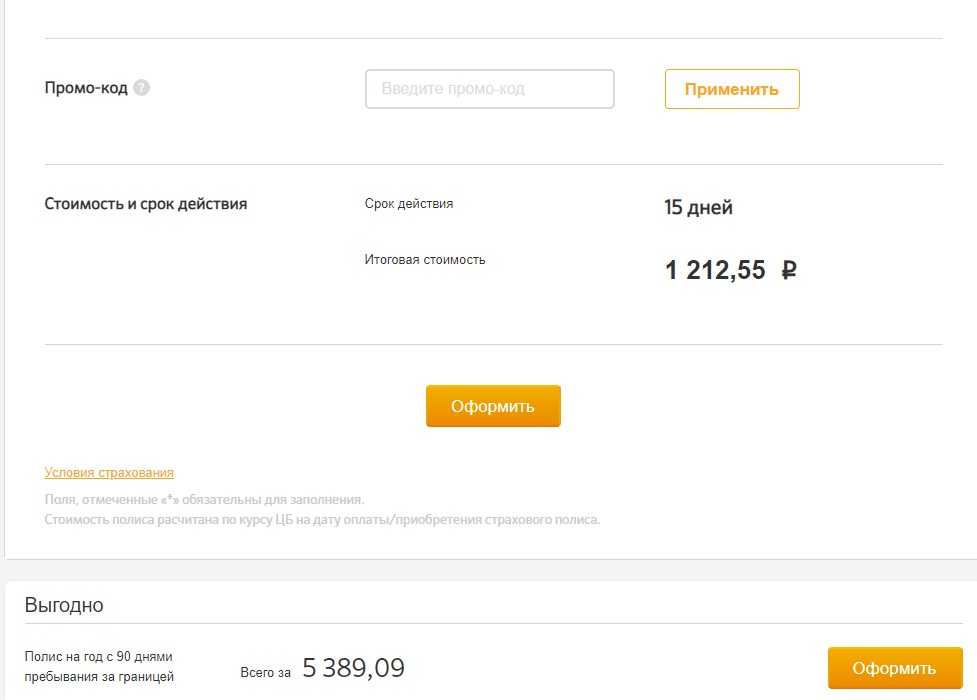This screenshot has width=977, height=700.
Task: Click the required fields note text
Action: click(x=204, y=499)
